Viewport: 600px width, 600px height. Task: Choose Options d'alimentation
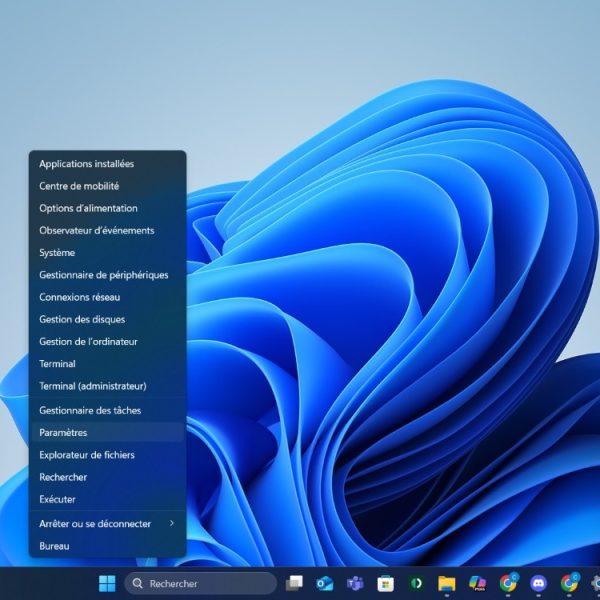tap(108, 208)
